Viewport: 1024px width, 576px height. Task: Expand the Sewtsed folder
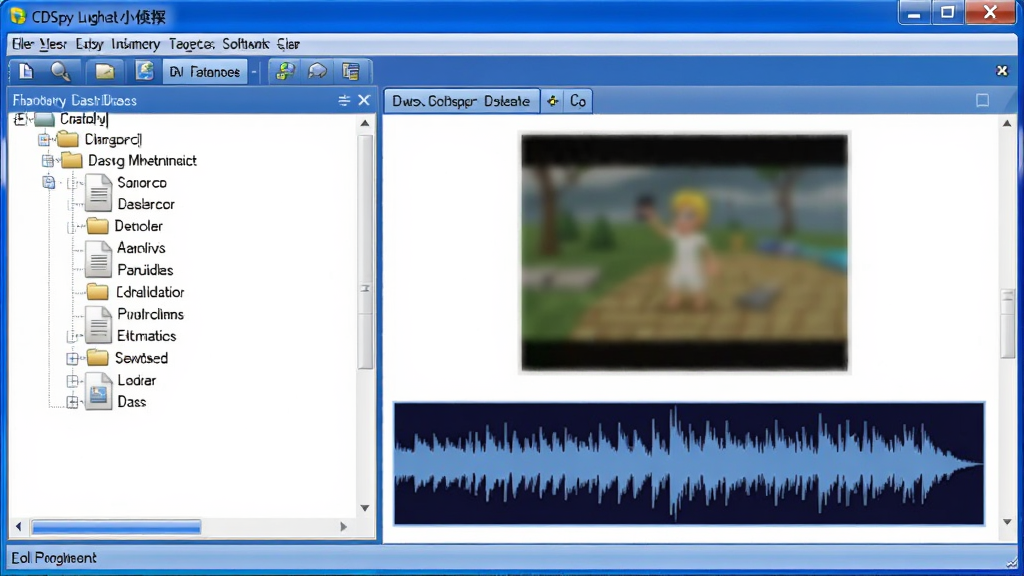click(72, 359)
